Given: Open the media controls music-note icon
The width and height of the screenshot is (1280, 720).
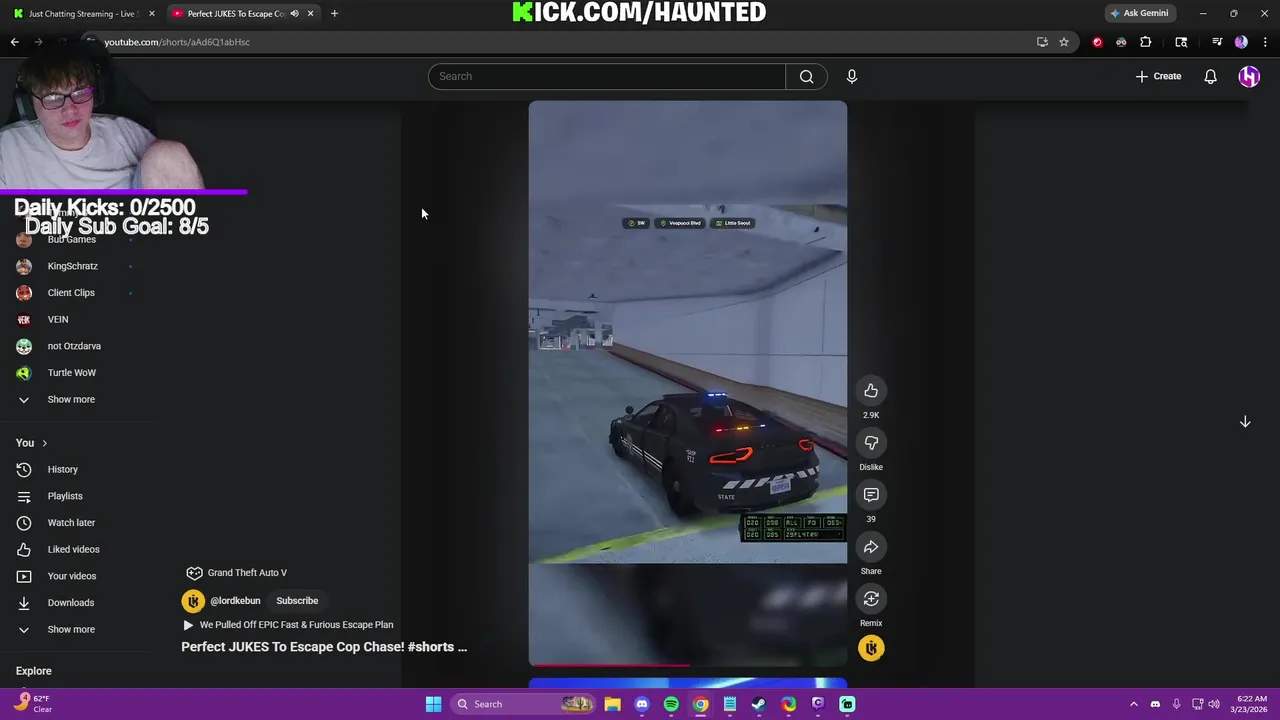Looking at the screenshot, I should 1217,42.
